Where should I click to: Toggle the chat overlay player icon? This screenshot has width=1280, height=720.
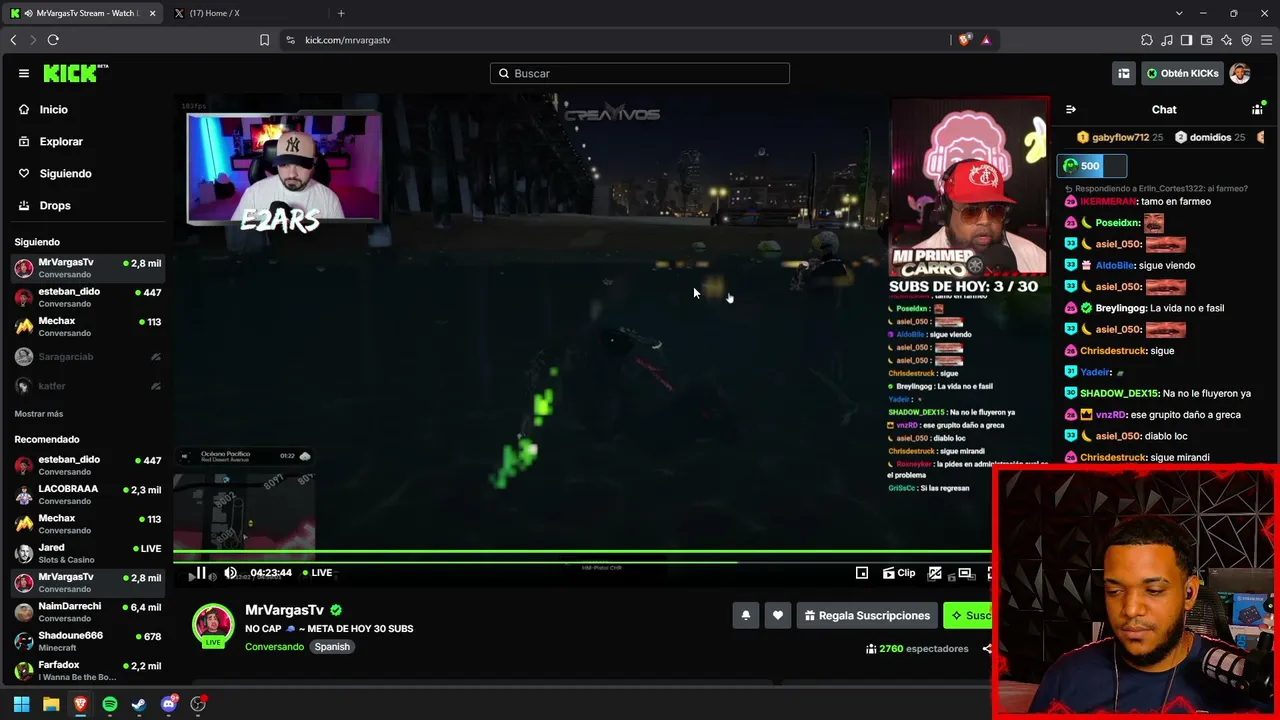click(935, 573)
